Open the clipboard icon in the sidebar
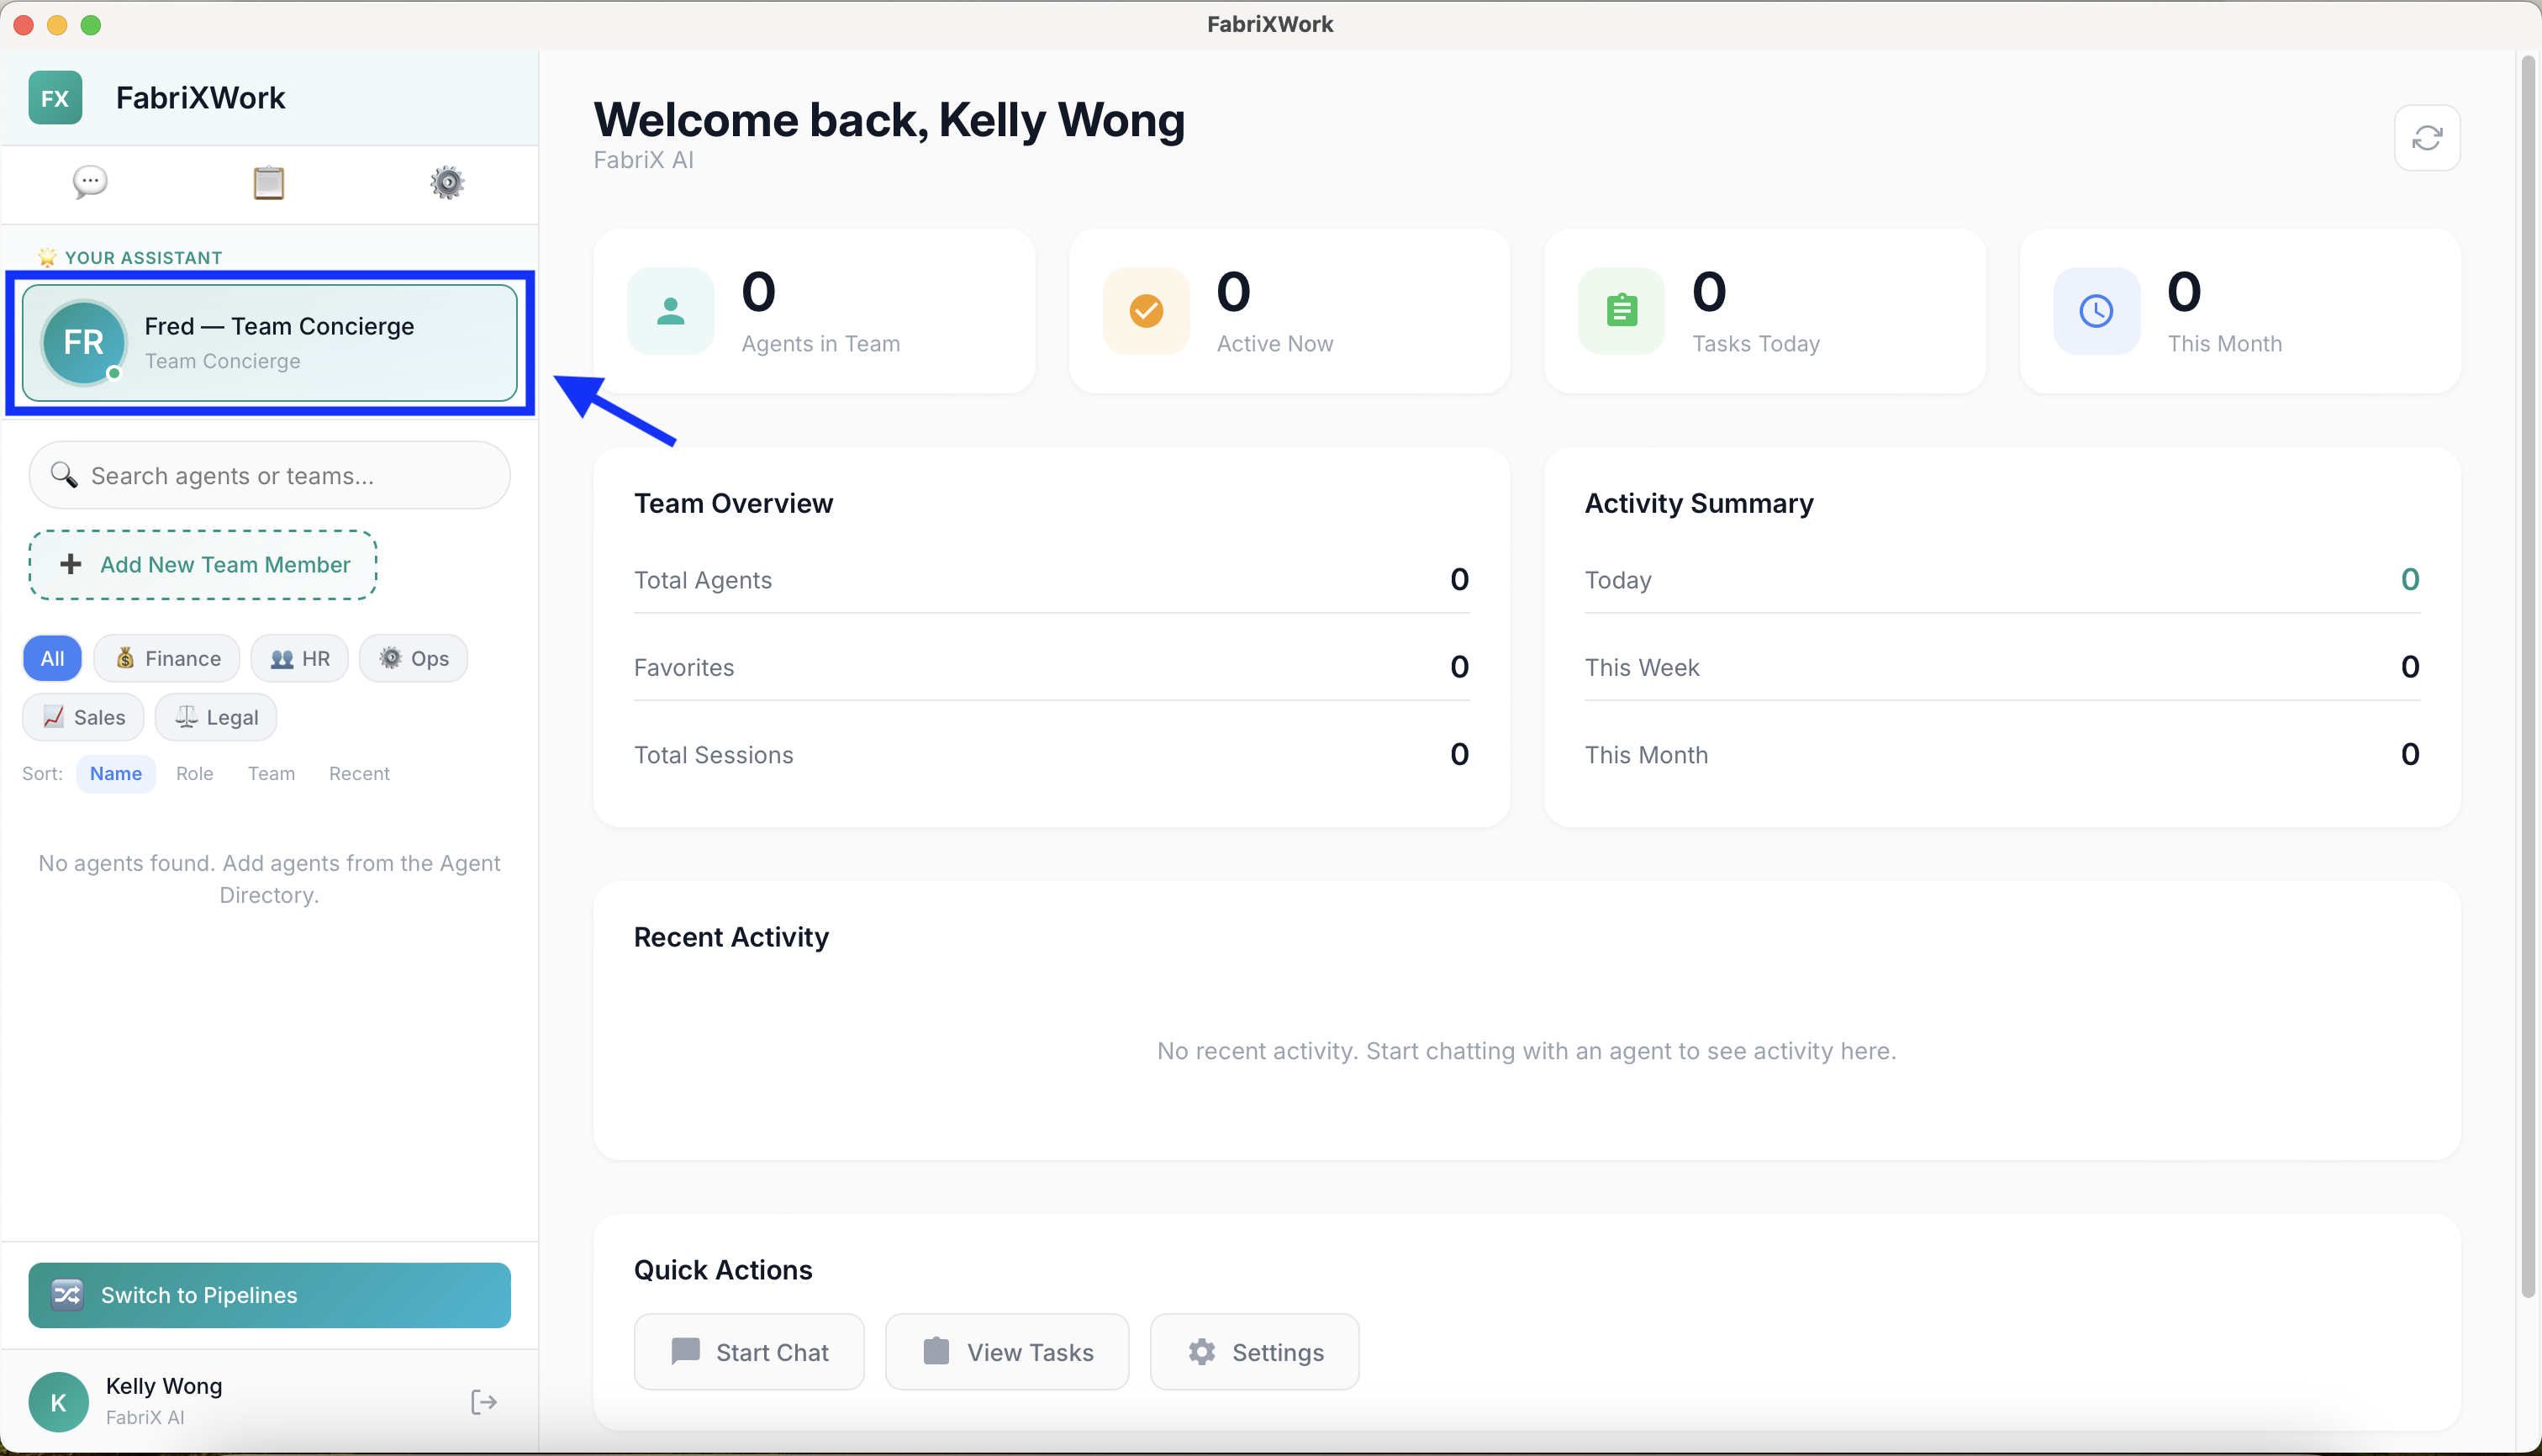This screenshot has width=2542, height=1456. point(268,182)
